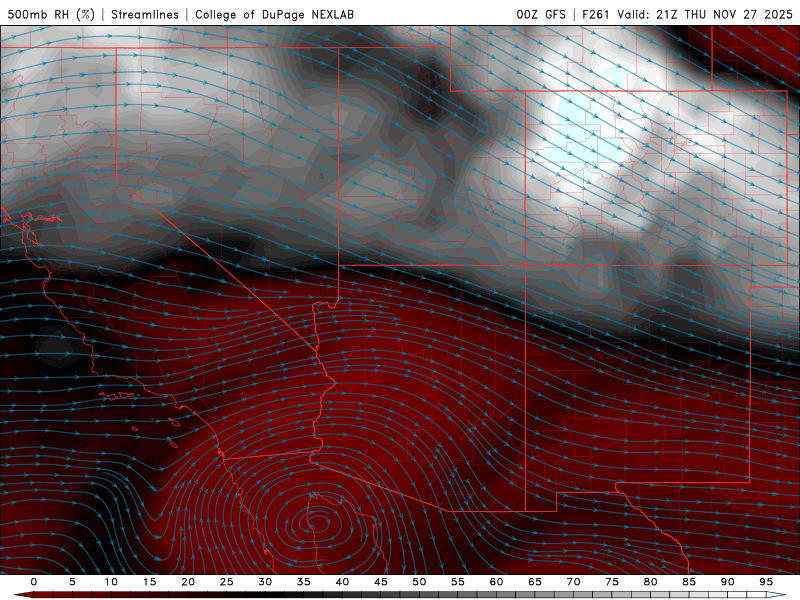Click the "00Z GFS" model run label

pyautogui.click(x=541, y=14)
